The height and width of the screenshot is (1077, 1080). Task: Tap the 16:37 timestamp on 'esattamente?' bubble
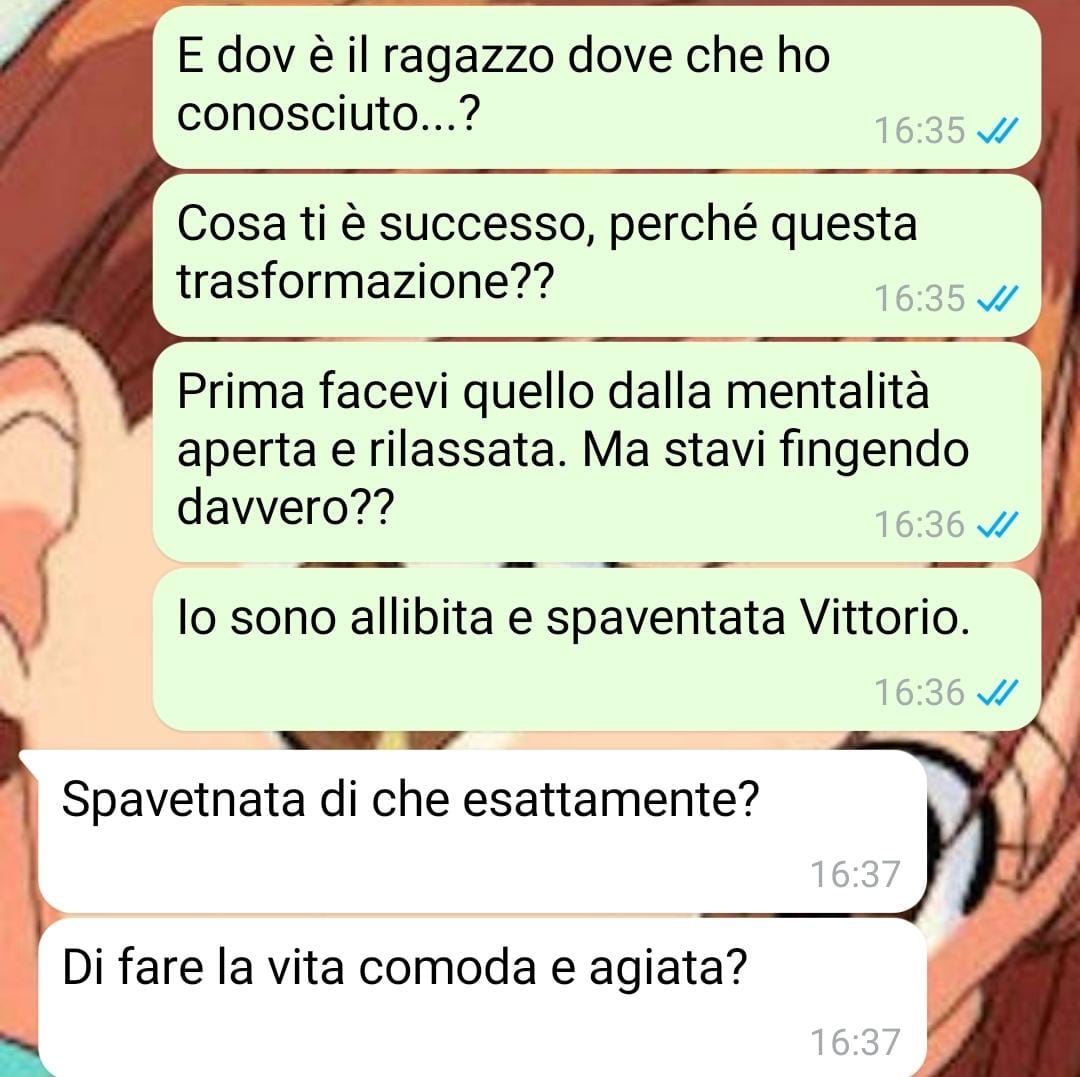(x=855, y=875)
